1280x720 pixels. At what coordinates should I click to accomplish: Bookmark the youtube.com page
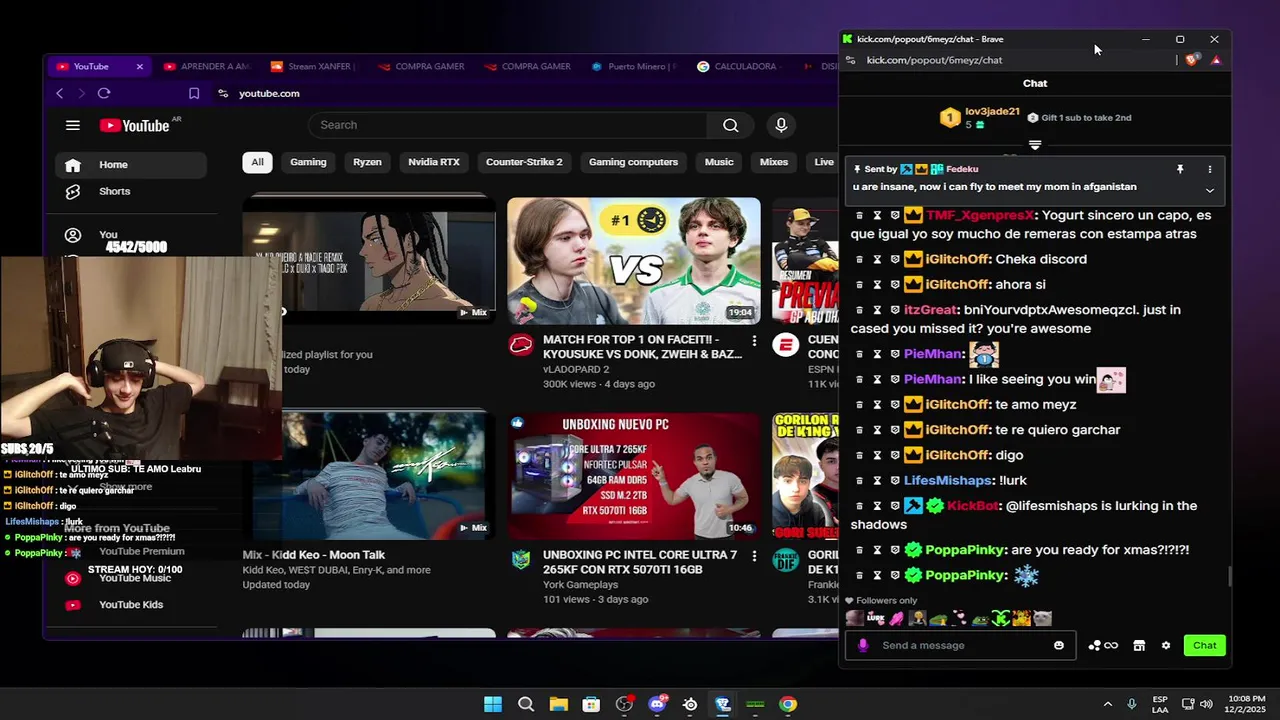[194, 93]
